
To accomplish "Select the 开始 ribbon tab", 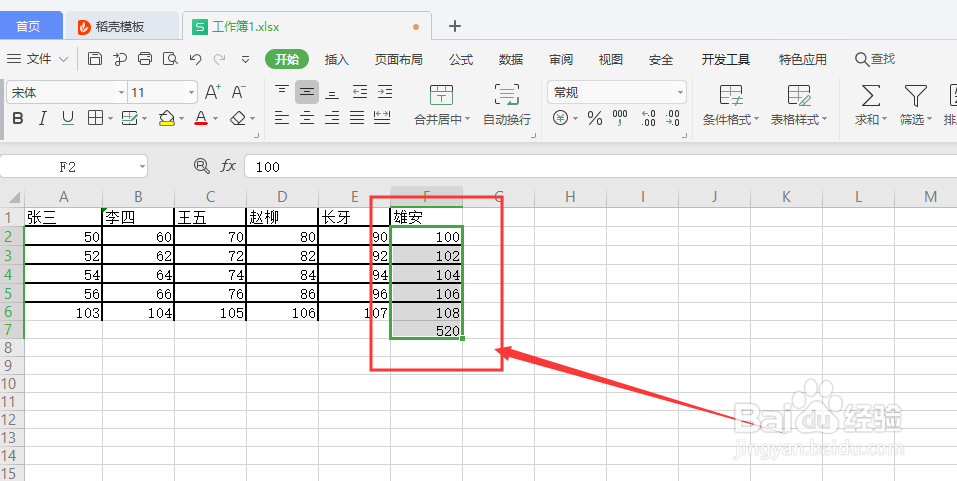I will point(287,59).
